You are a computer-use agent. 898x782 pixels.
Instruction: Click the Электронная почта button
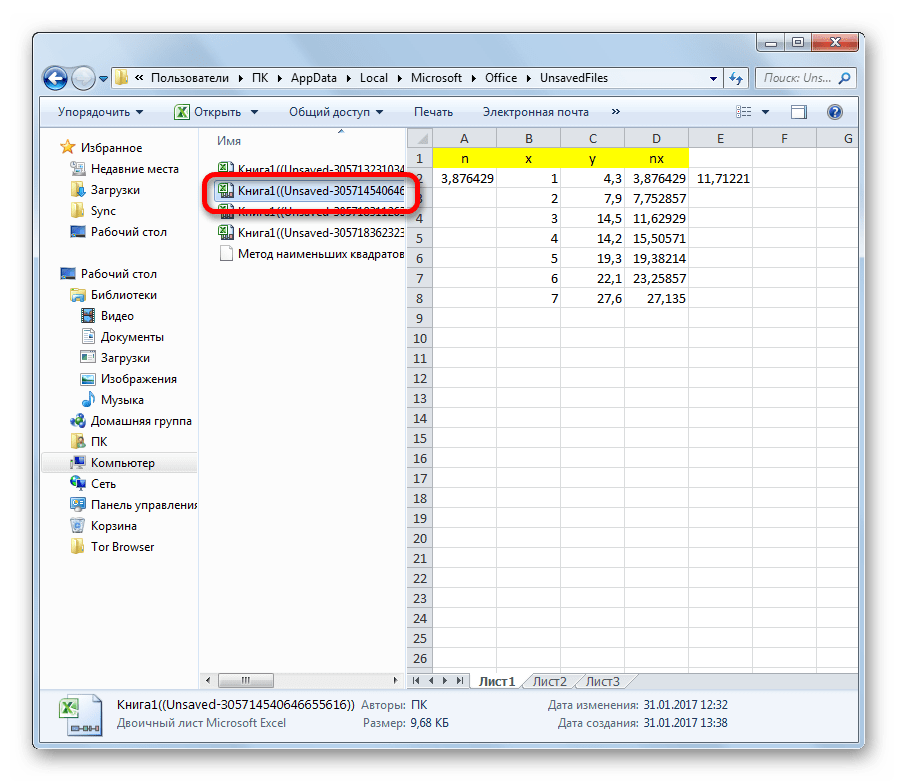535,112
